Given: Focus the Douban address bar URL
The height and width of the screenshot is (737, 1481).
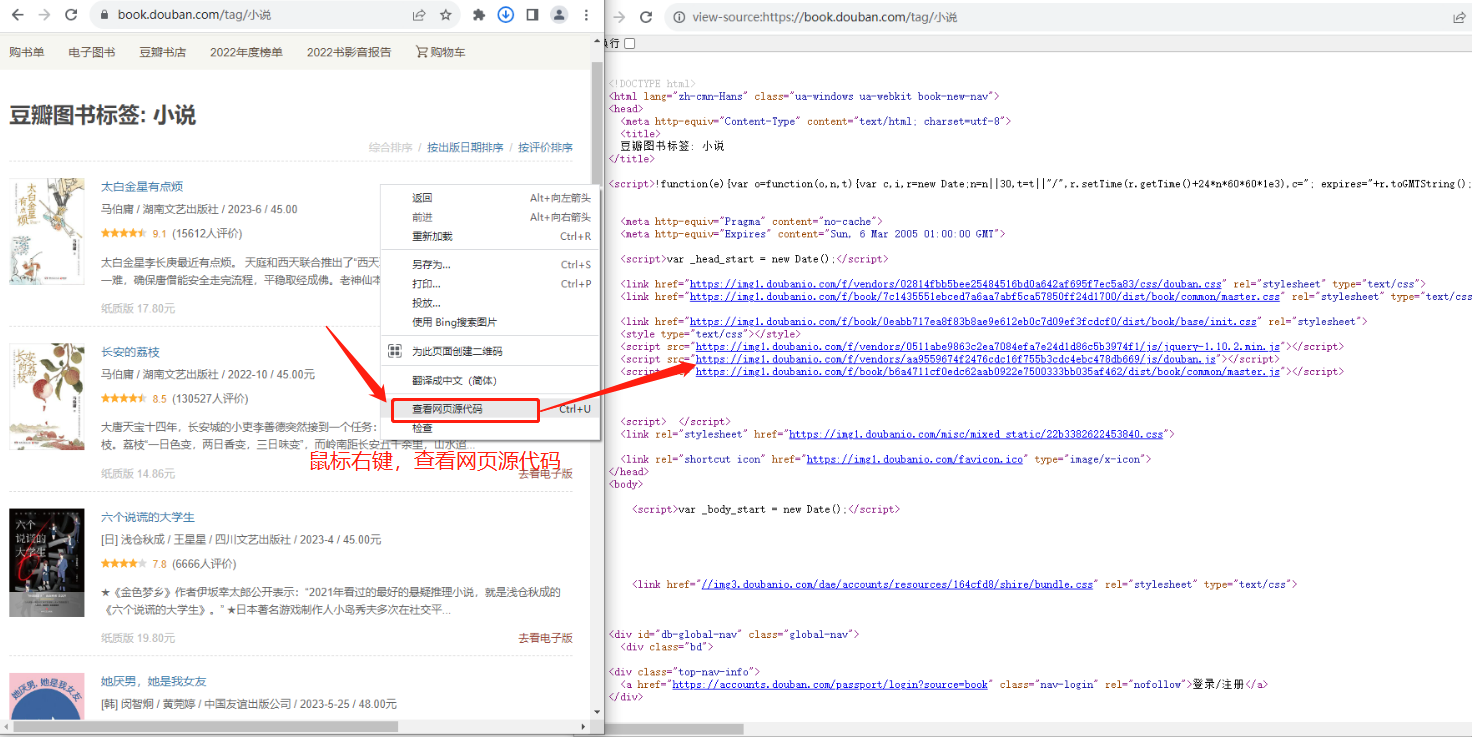Looking at the screenshot, I should tap(194, 15).
